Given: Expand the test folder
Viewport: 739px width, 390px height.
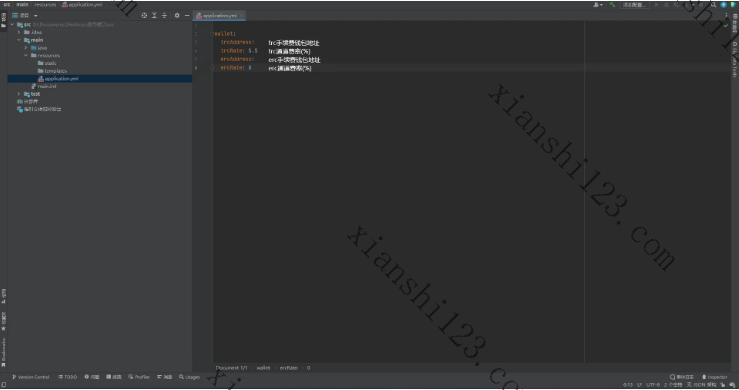Looking at the screenshot, I should click(x=19, y=94).
